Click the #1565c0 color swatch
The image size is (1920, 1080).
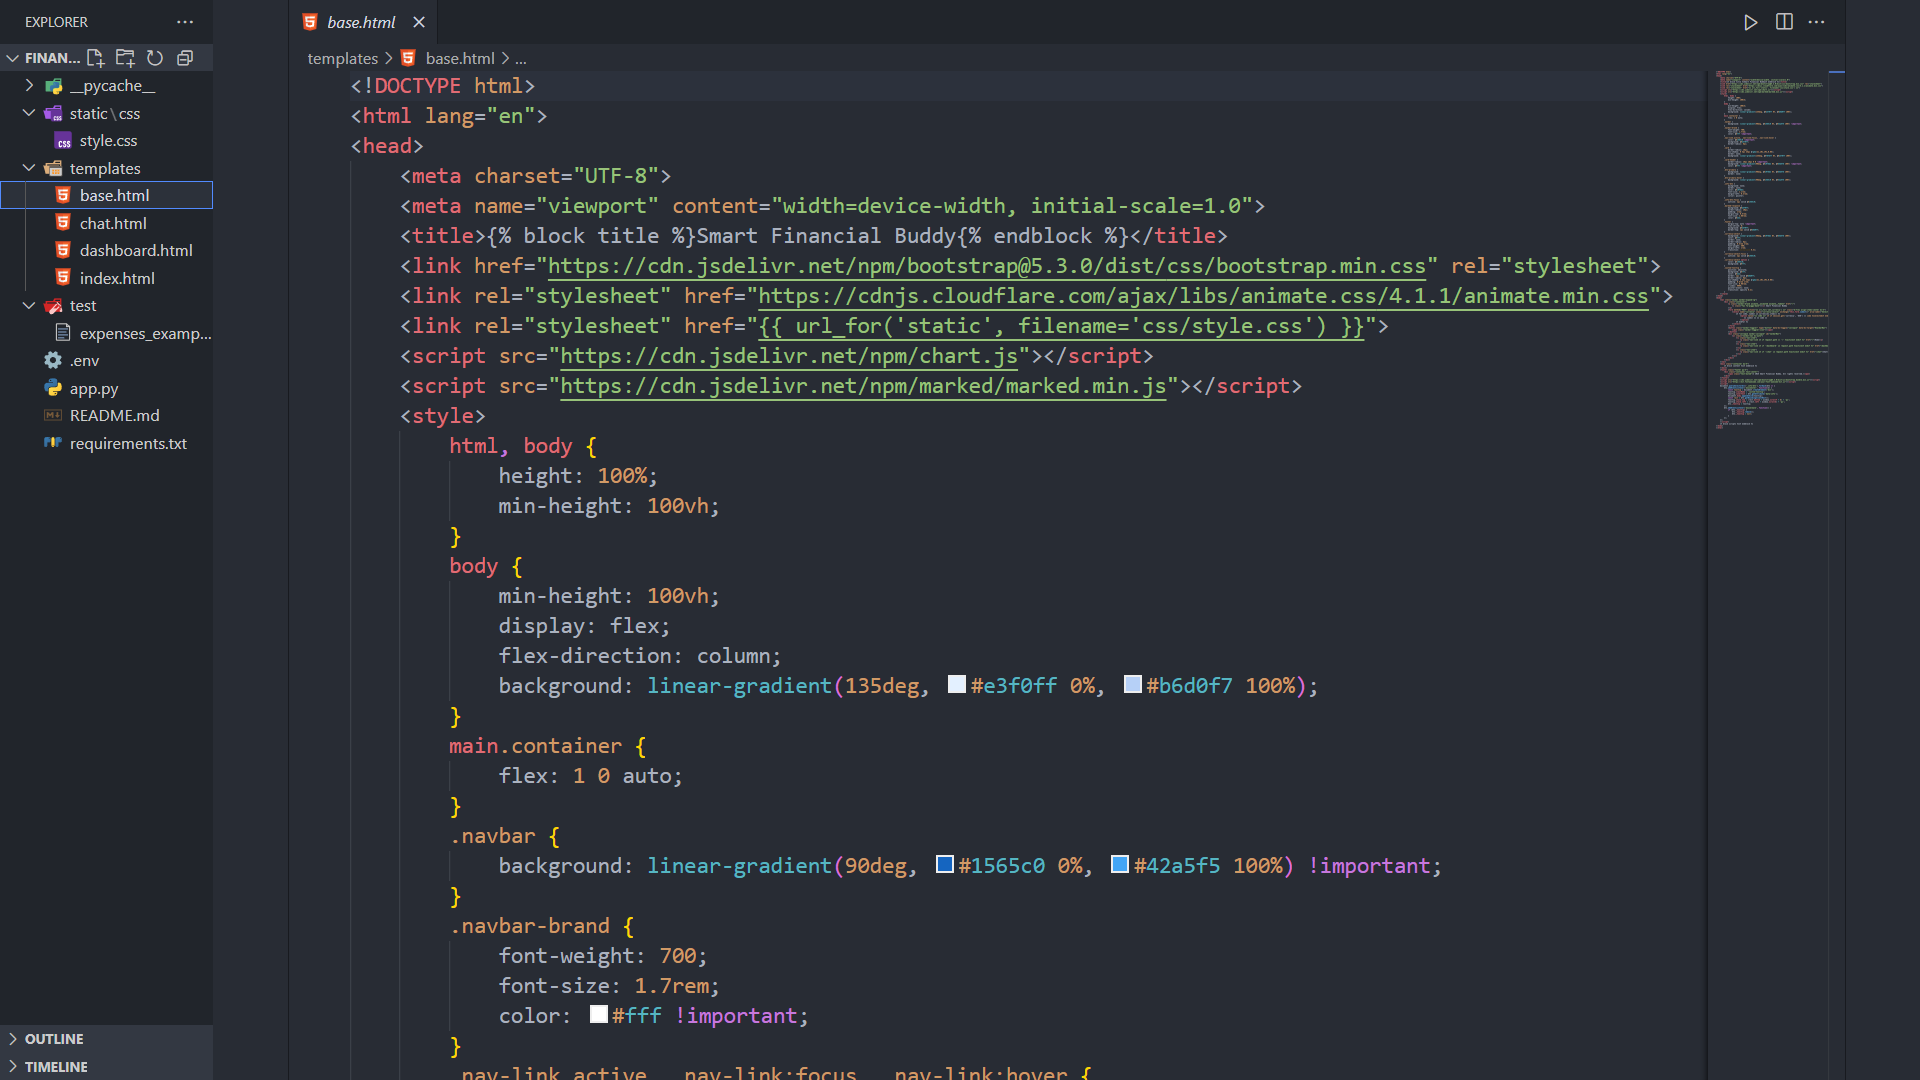(944, 865)
